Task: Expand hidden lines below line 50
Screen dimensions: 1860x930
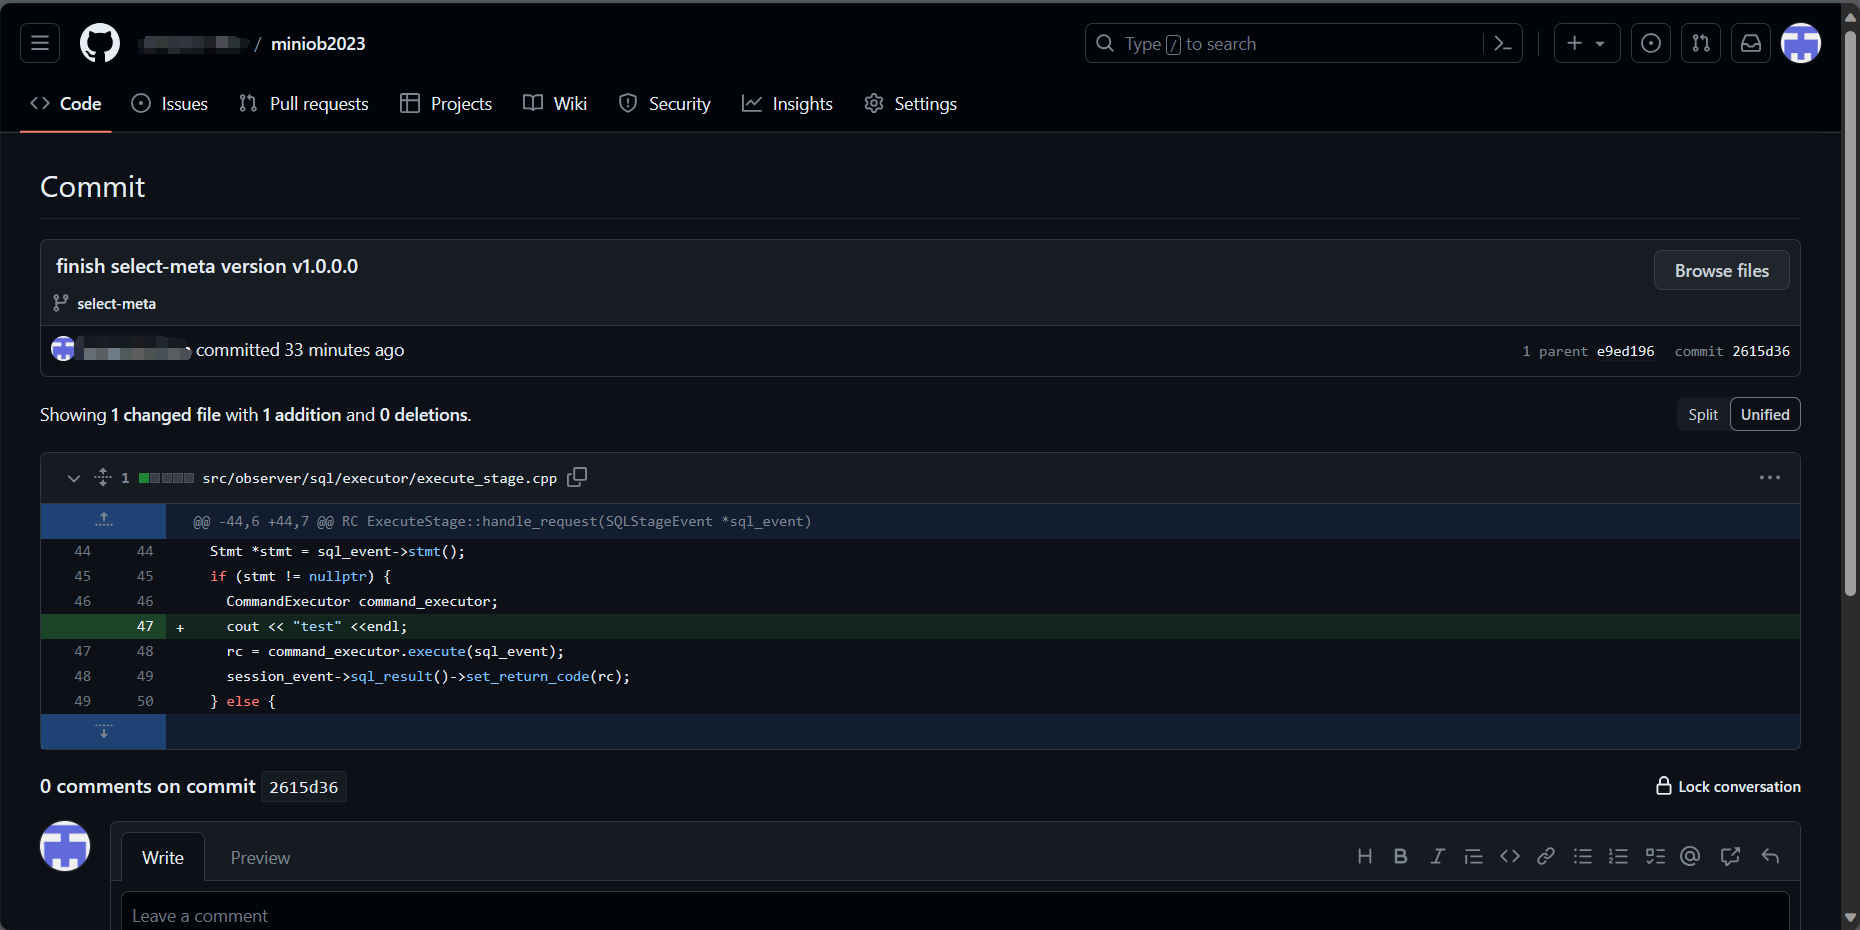Action: [x=103, y=731]
